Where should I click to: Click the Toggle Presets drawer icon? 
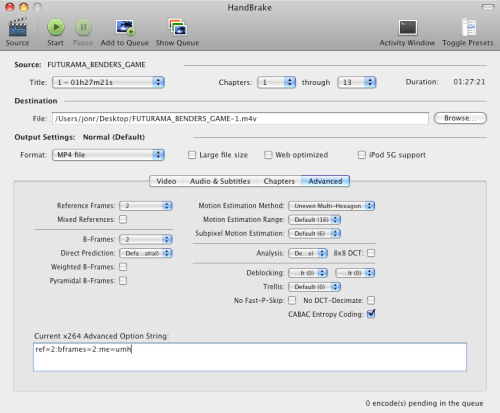[468, 27]
